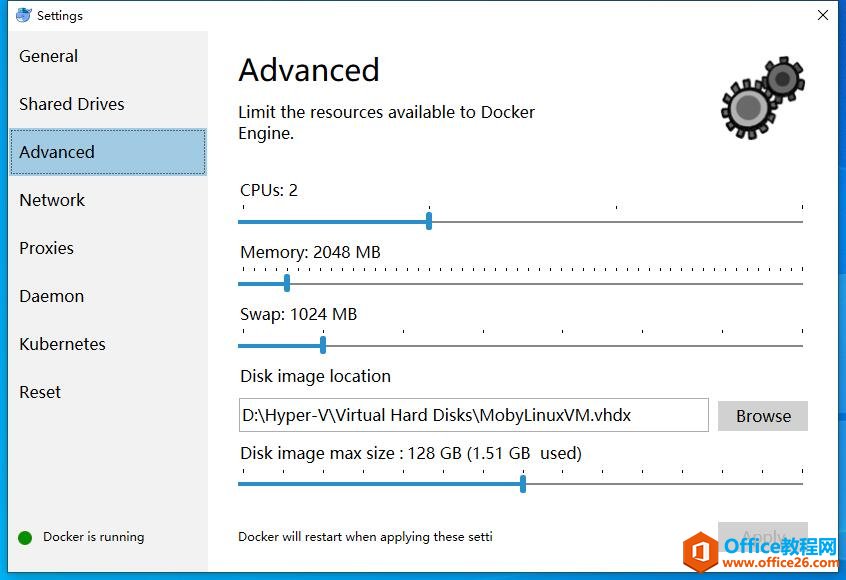Click the Apply button

click(x=762, y=536)
